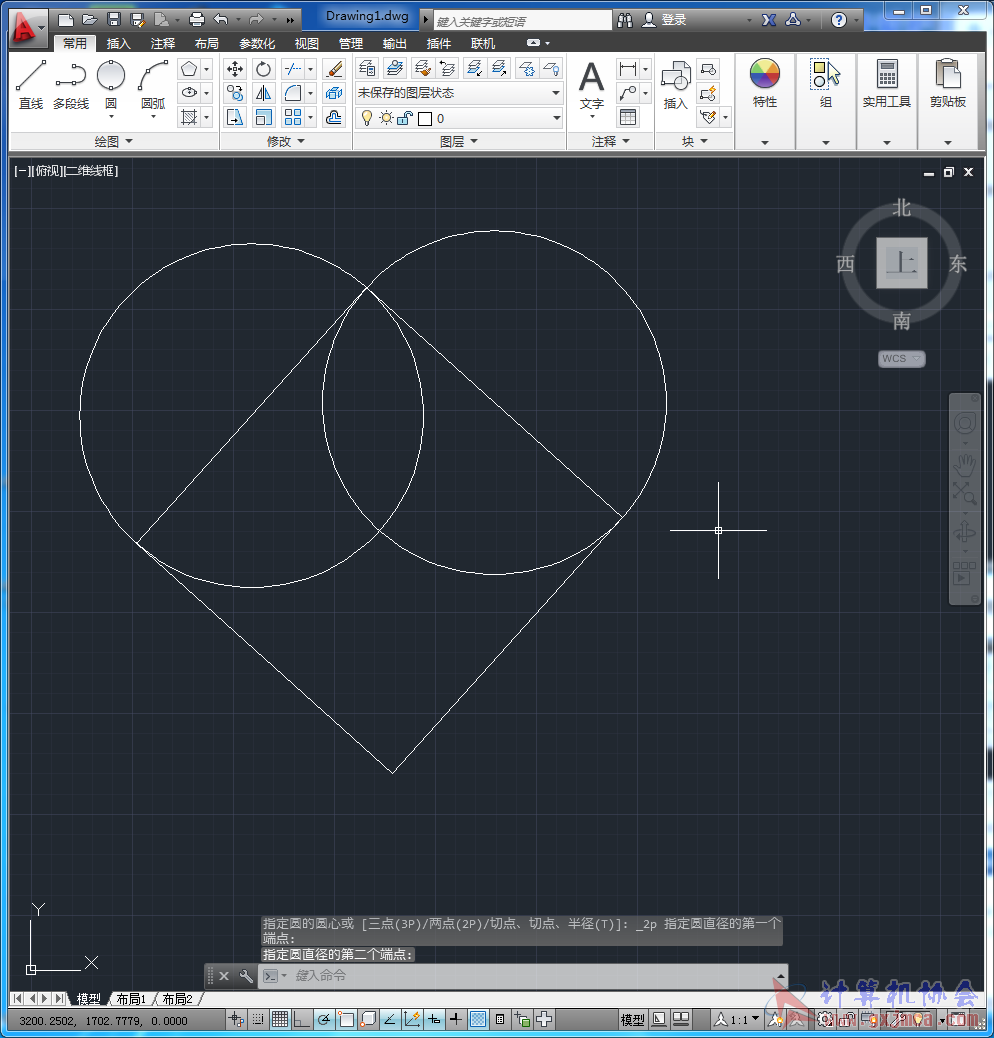Toggle Ortho Mode in status bar
The width and height of the screenshot is (994, 1038).
302,1019
